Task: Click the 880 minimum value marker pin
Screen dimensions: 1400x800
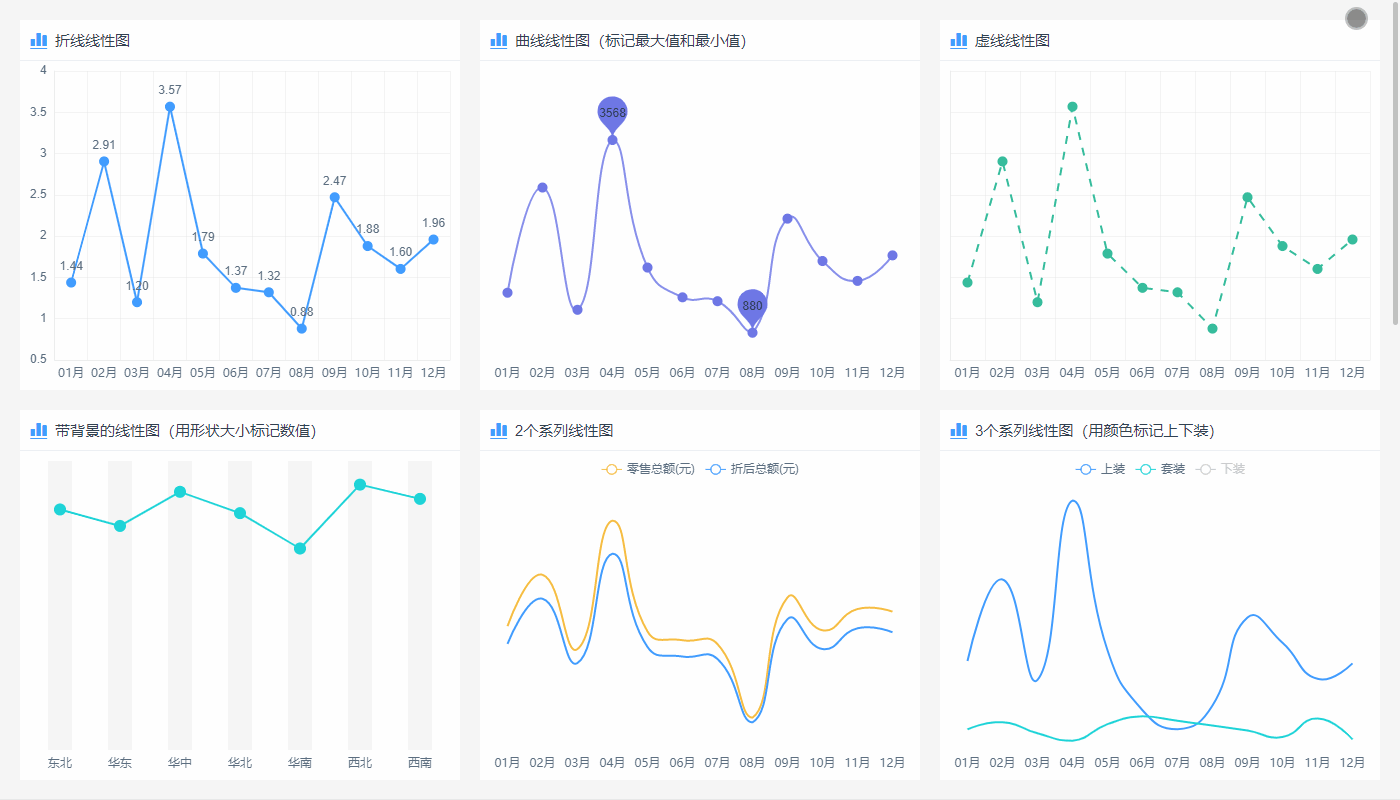Action: point(752,305)
